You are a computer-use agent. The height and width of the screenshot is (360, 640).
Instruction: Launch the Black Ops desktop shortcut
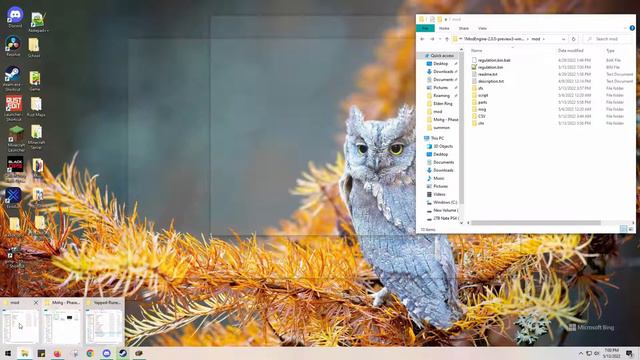15,169
